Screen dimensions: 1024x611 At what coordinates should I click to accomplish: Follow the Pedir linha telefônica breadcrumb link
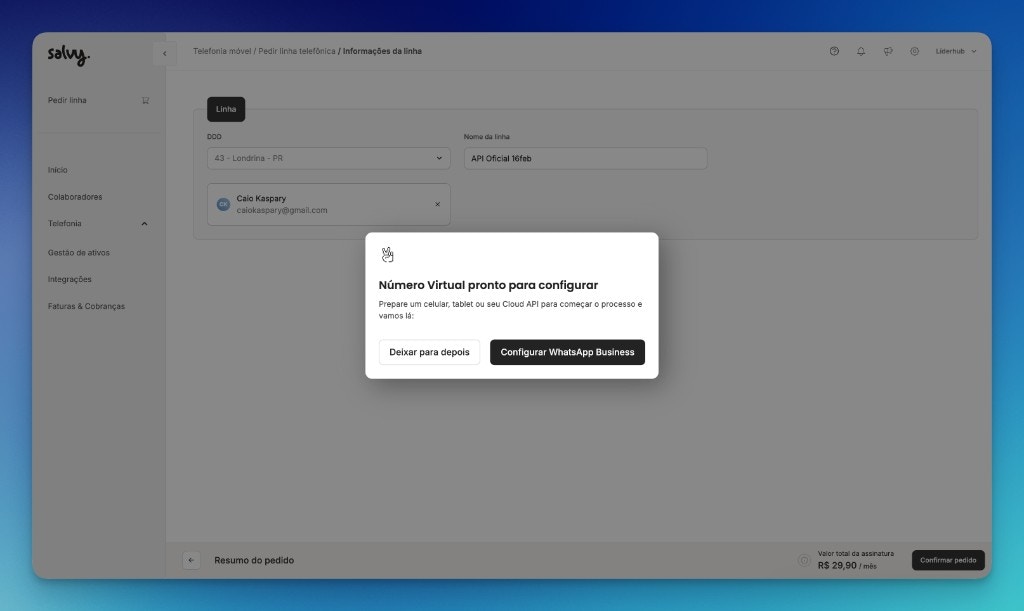[296, 51]
